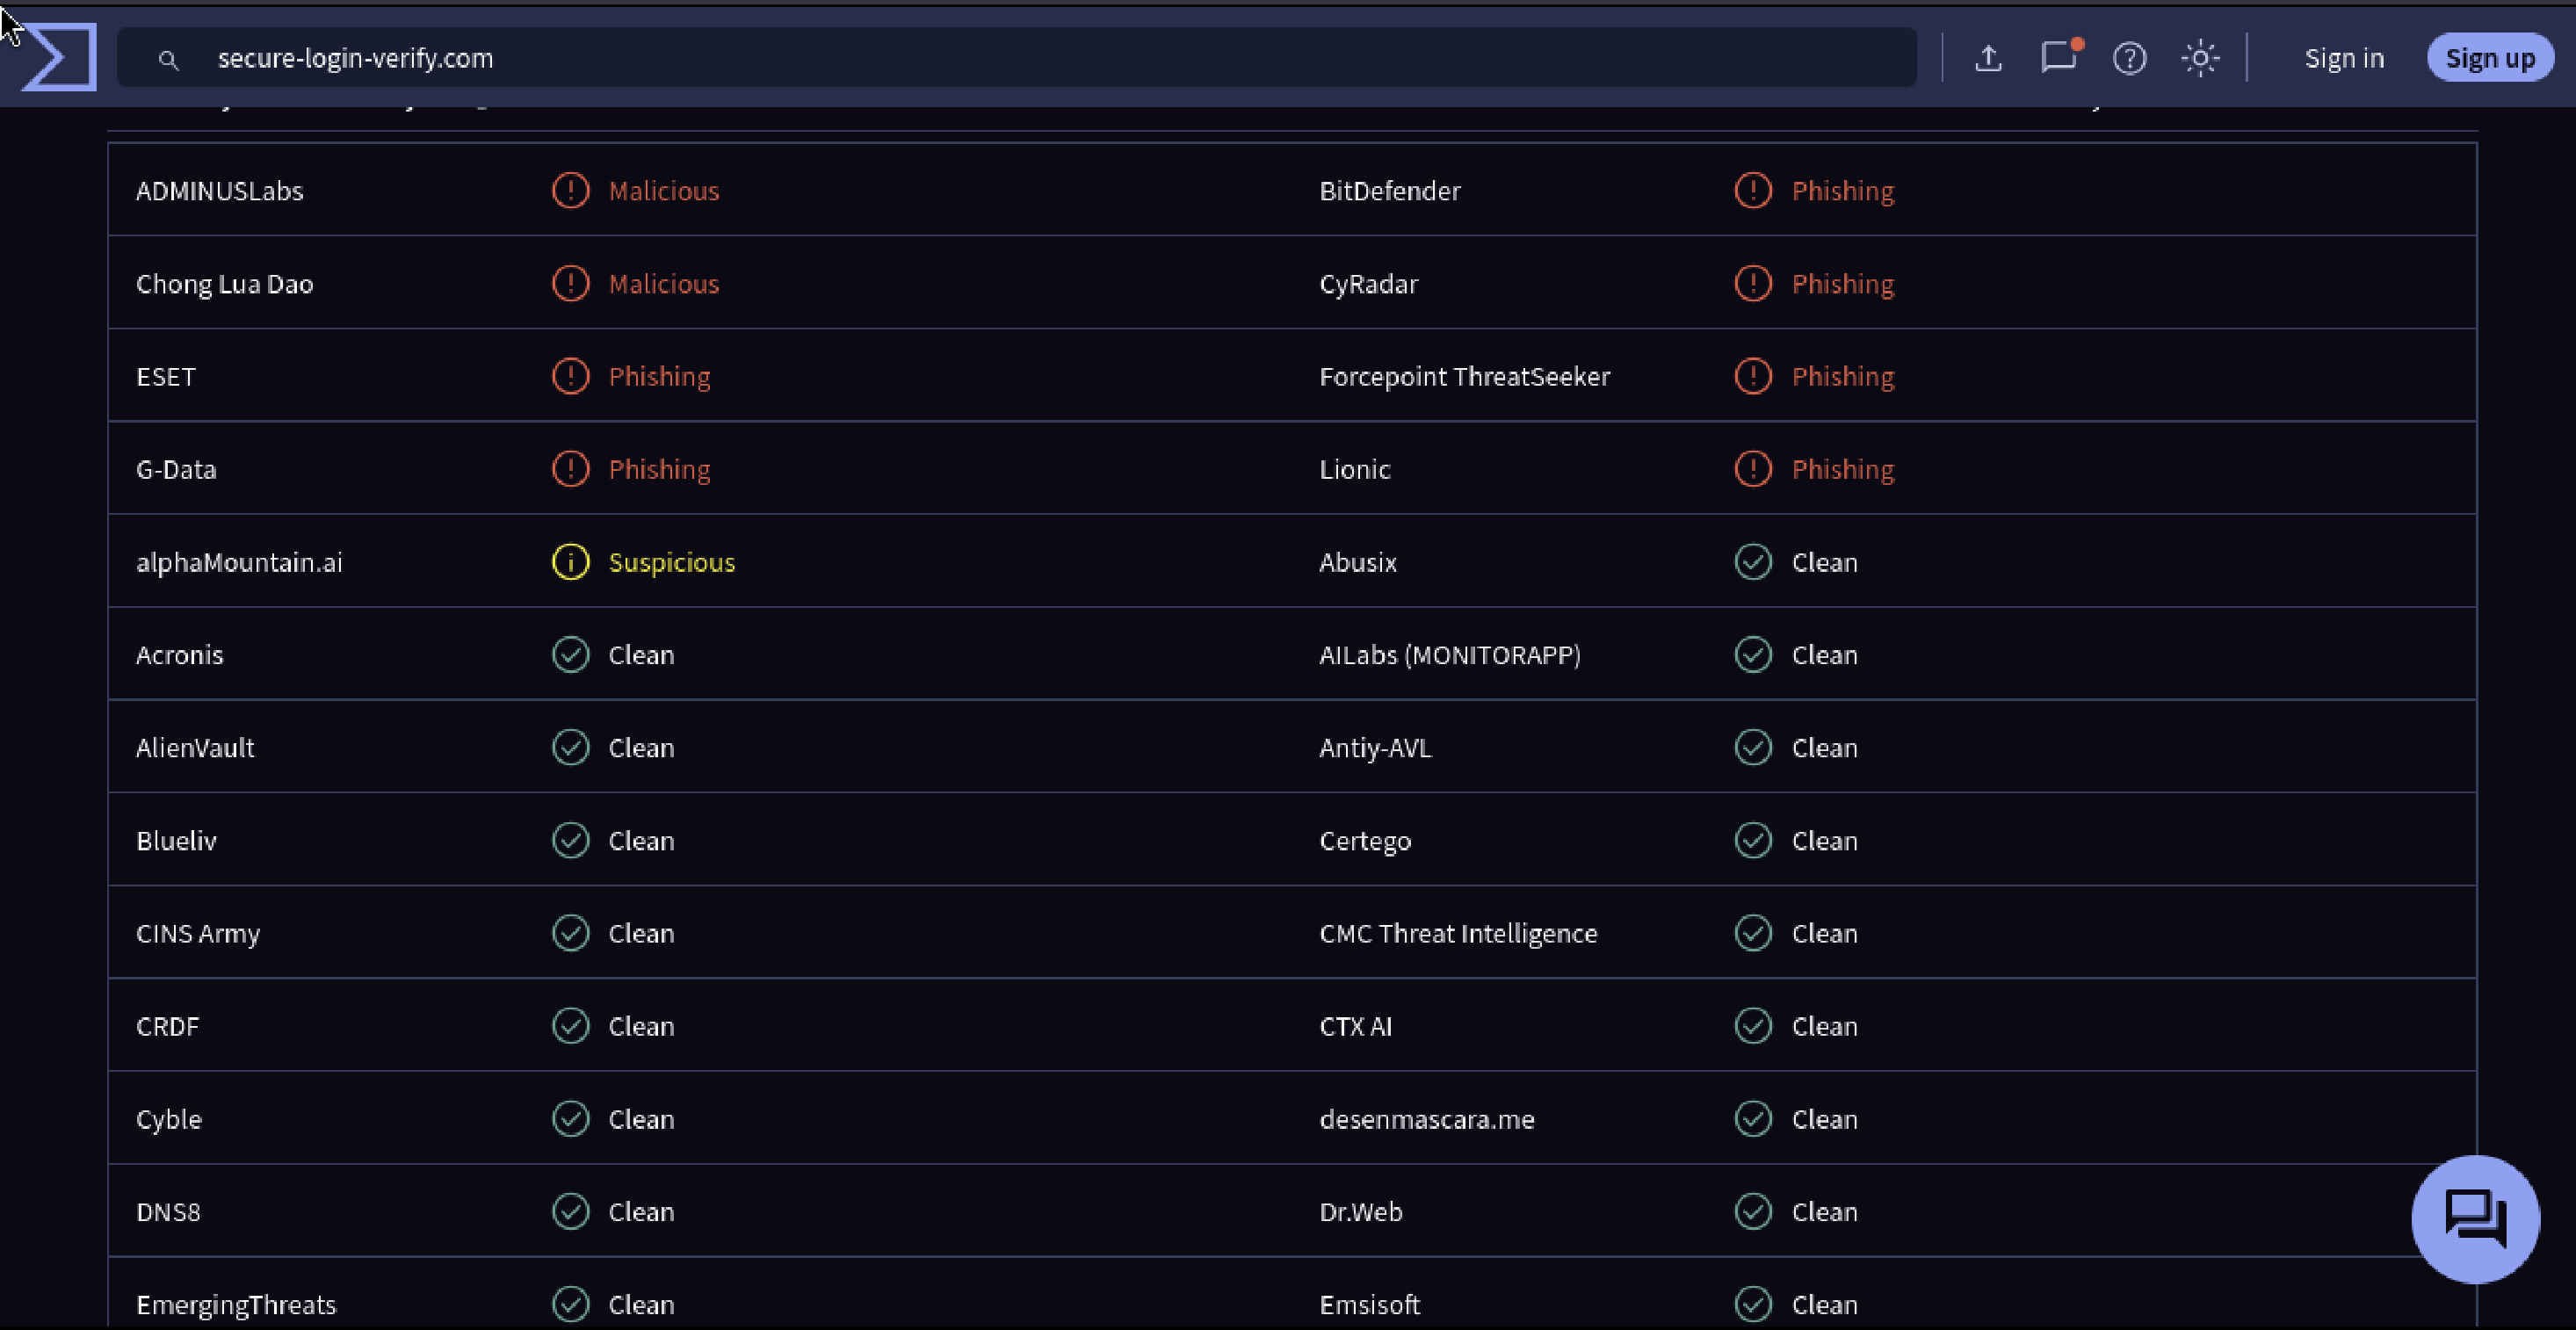The height and width of the screenshot is (1330, 2576).
Task: Click the VirusTotal sigma logo
Action: [x=59, y=57]
